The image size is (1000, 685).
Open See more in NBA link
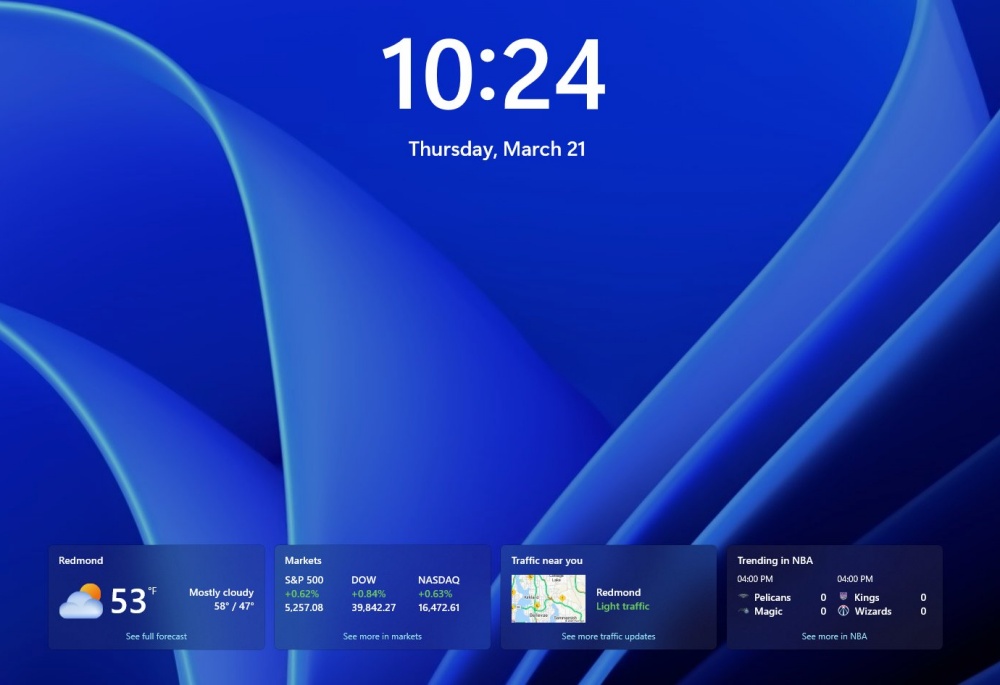(834, 636)
